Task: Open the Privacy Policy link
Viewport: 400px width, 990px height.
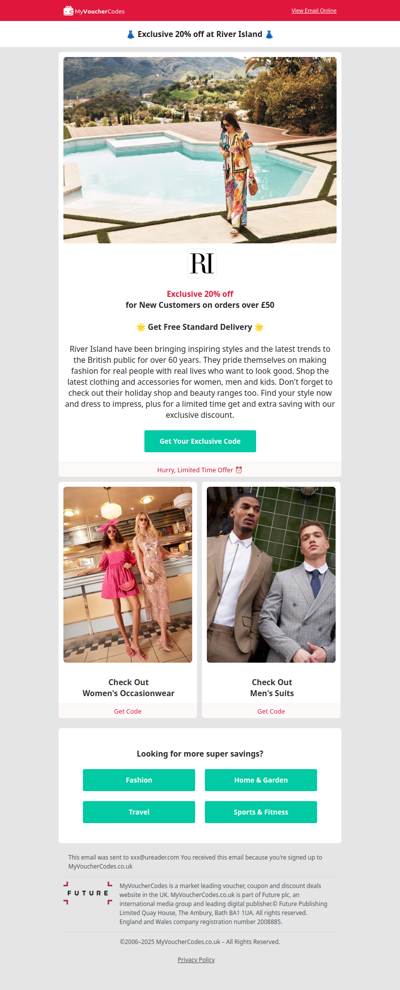Action: [x=196, y=960]
